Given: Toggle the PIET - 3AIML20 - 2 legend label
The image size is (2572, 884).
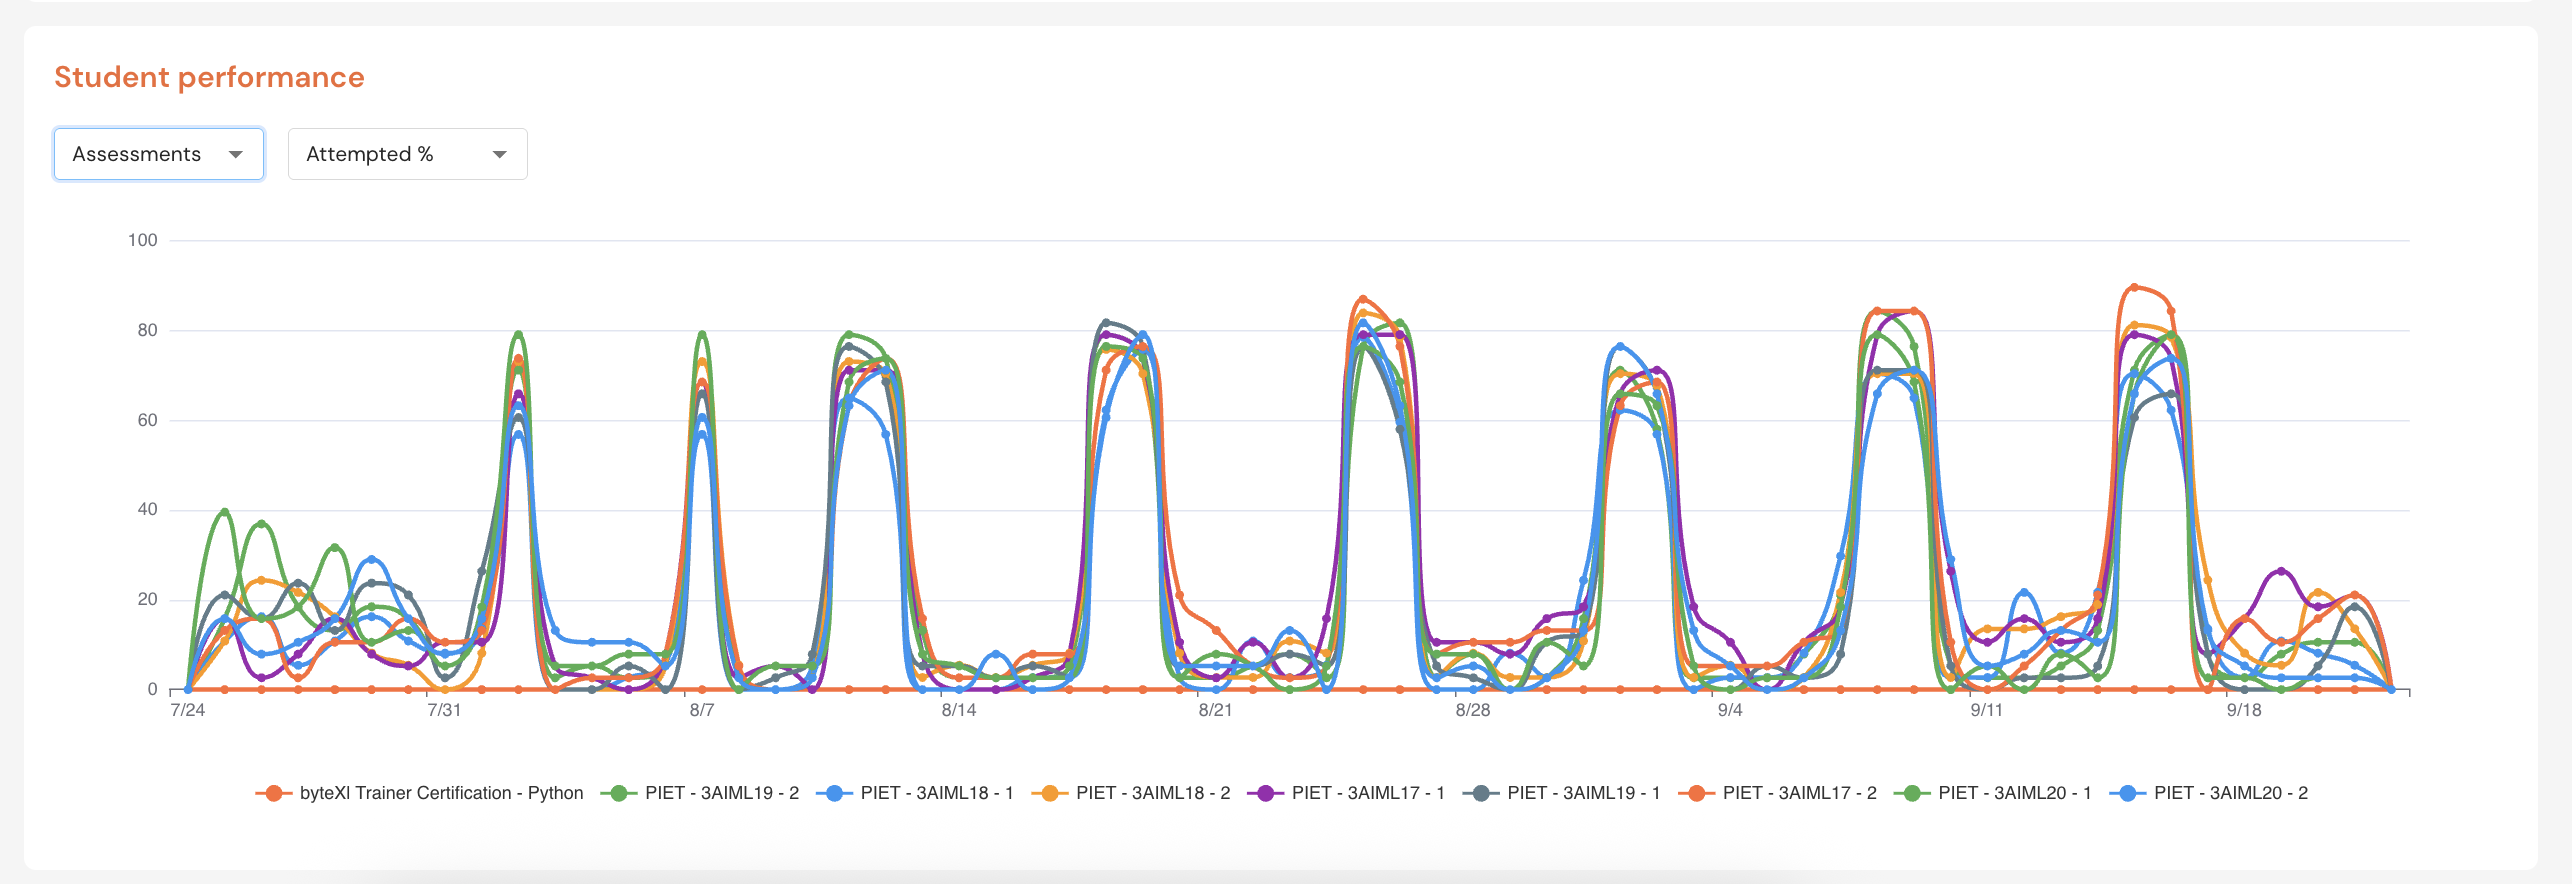Looking at the screenshot, I should (x=2230, y=793).
